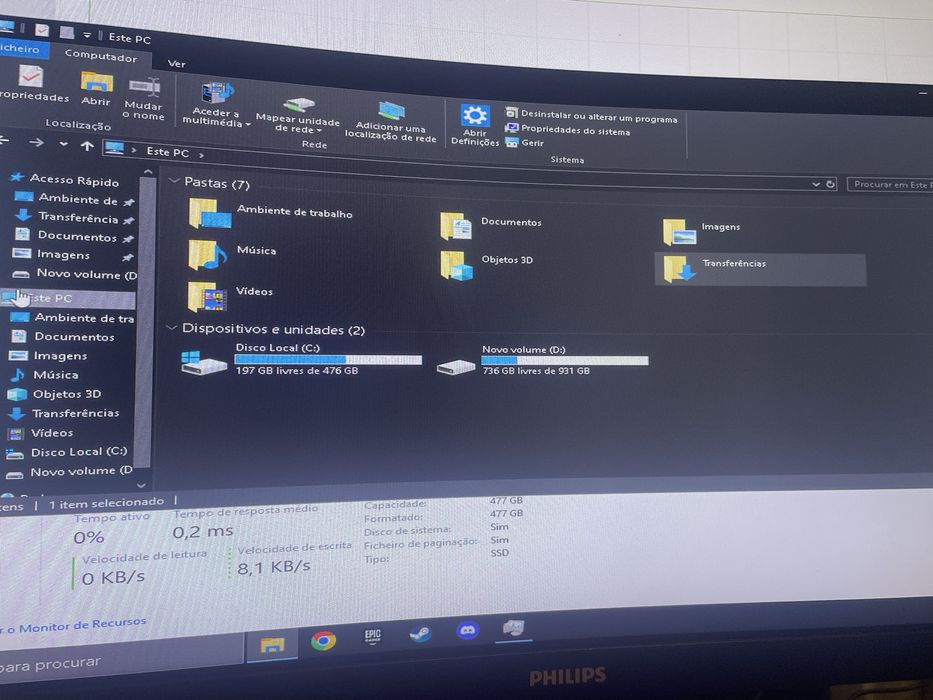Open Objetos 3D in sidebar tree
This screenshot has width=933, height=700.
point(54,394)
